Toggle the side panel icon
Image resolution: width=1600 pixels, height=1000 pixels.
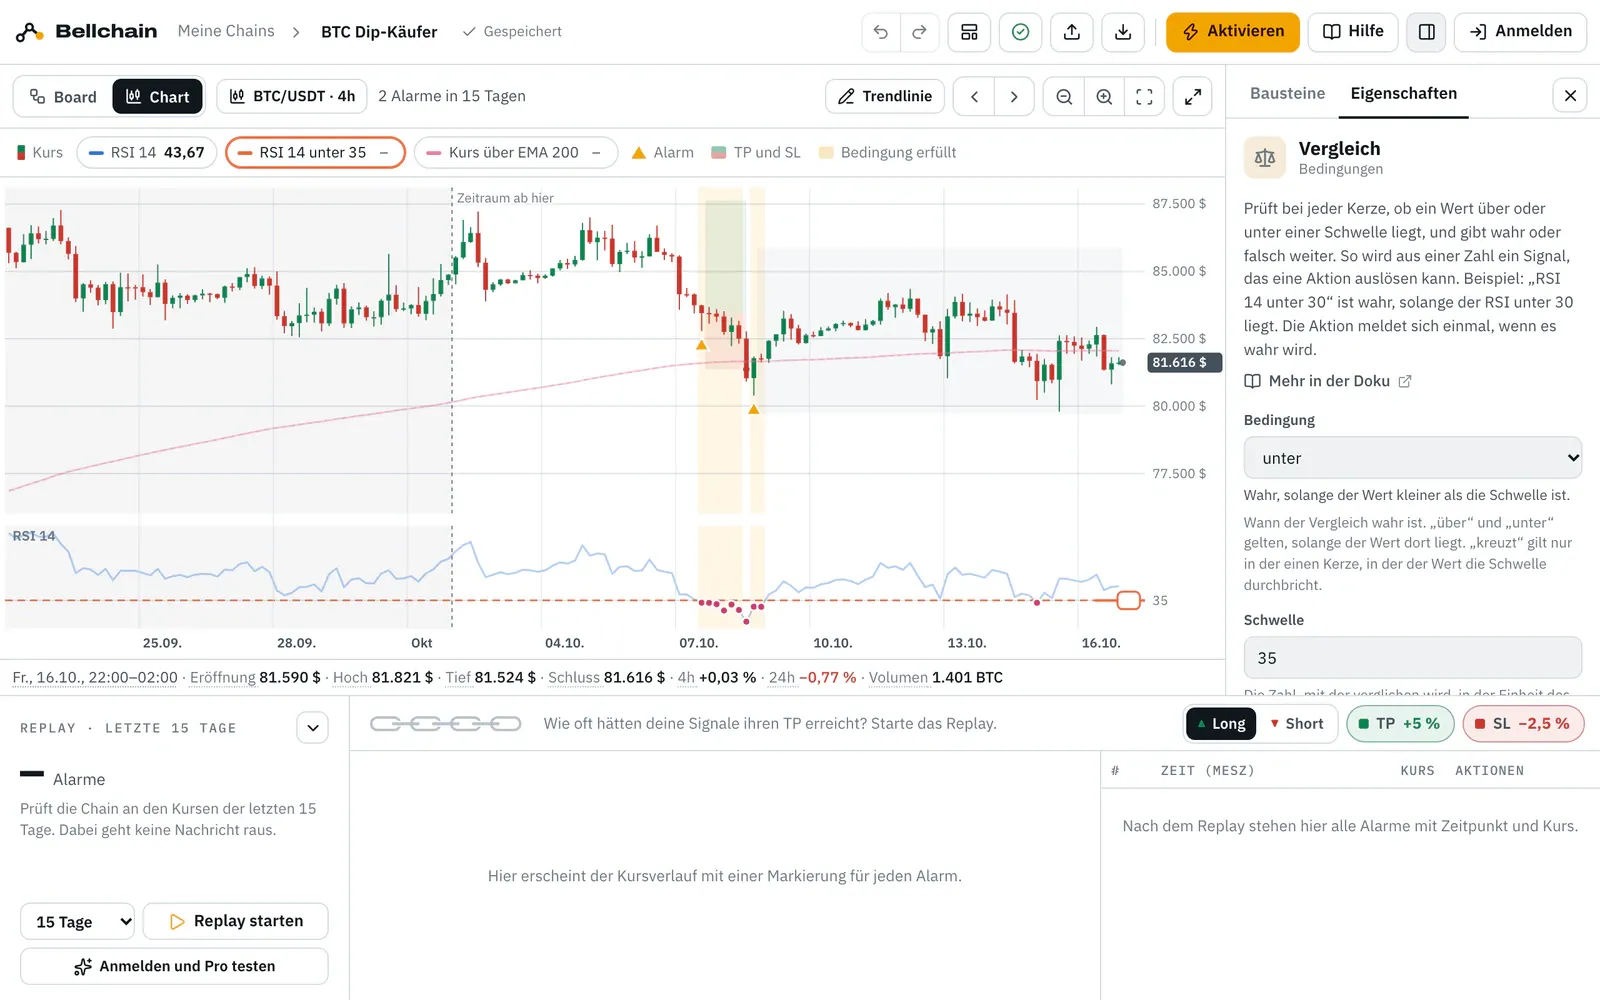tap(1427, 32)
